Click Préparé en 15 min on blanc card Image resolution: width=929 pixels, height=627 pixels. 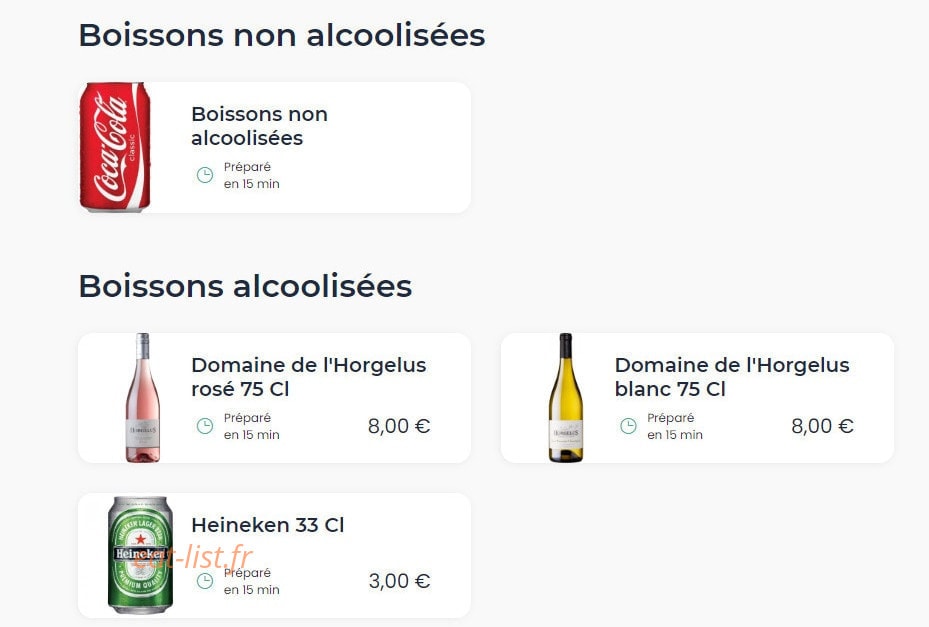[x=675, y=426]
